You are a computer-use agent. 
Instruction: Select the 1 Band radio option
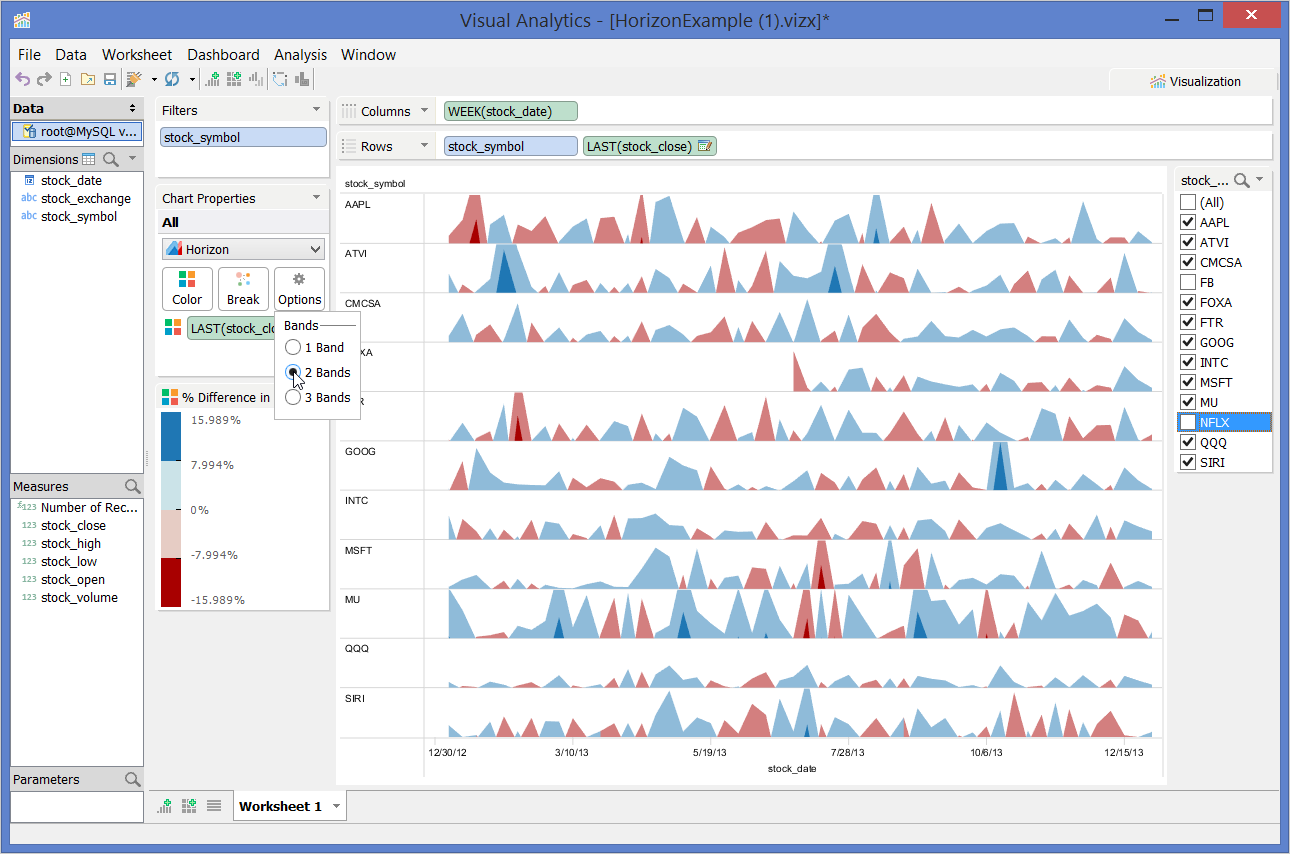pos(293,348)
